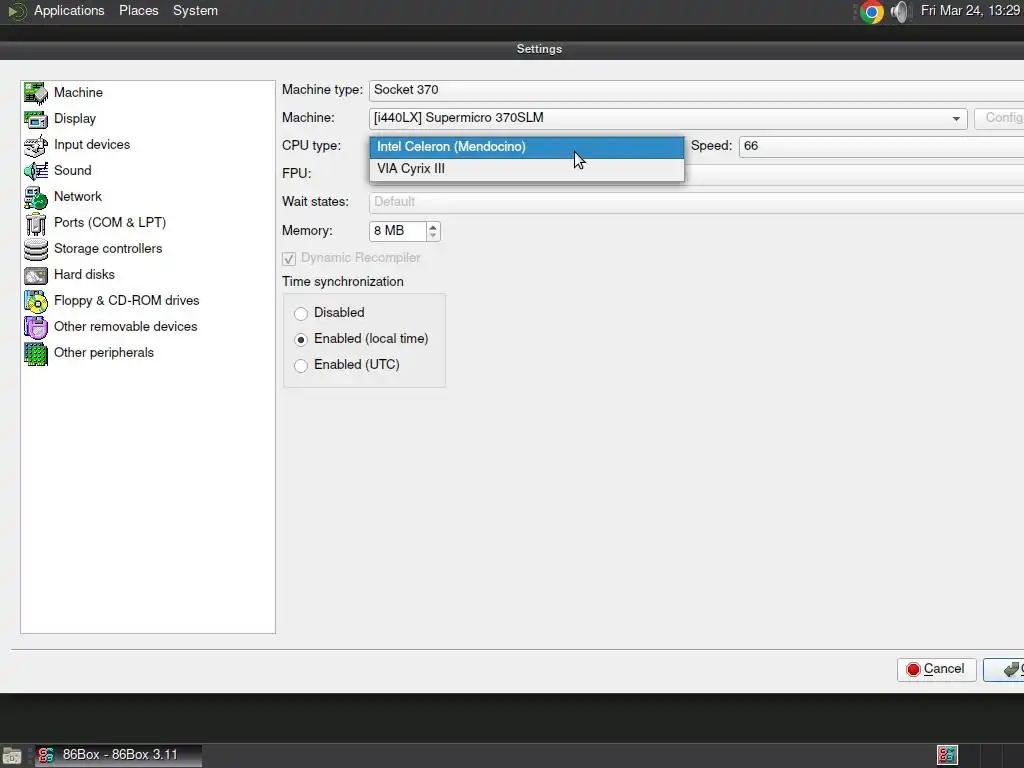The image size is (1024, 768).
Task: Click the Cancel button
Action: (936, 669)
